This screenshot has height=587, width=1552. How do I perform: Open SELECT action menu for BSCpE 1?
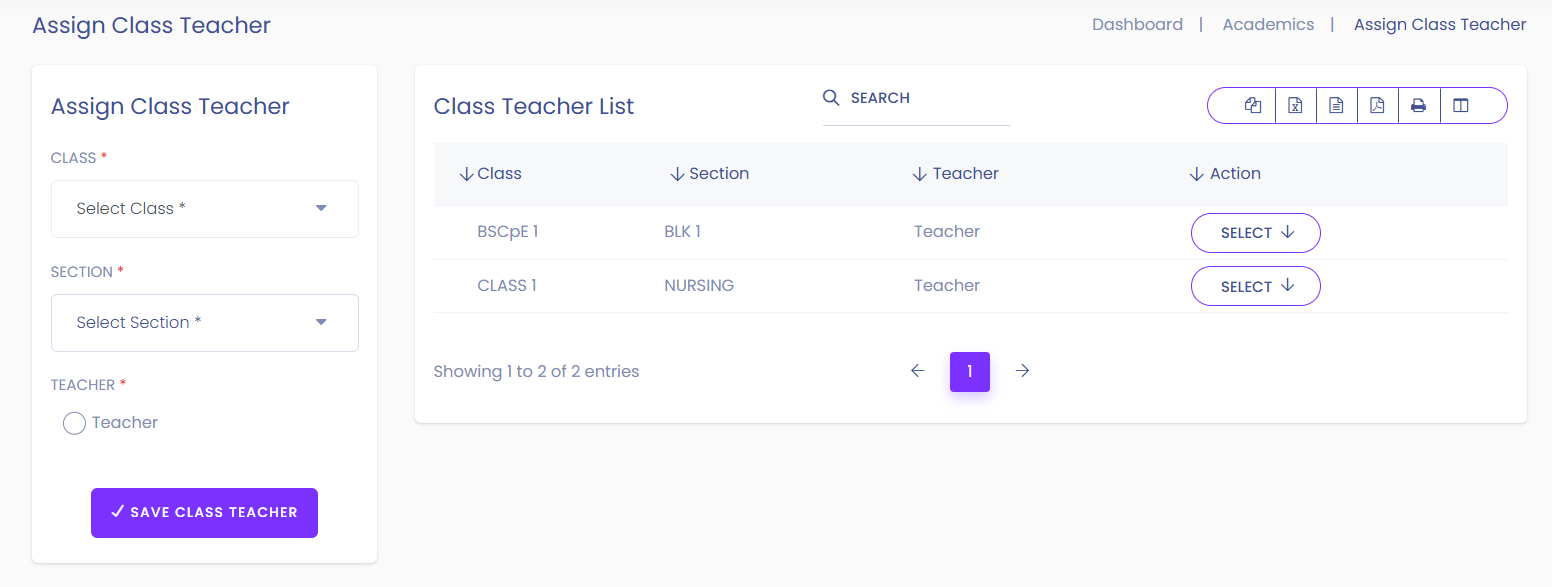1256,233
